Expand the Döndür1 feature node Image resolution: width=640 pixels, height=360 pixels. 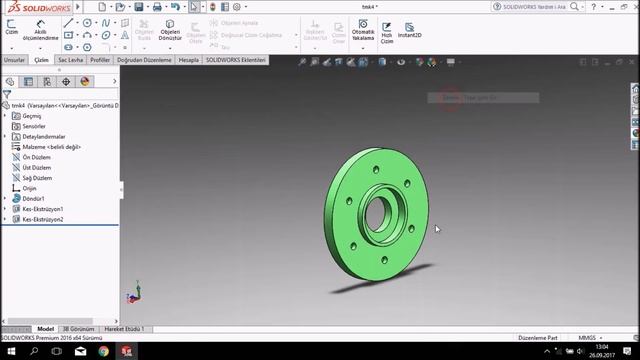(5, 198)
